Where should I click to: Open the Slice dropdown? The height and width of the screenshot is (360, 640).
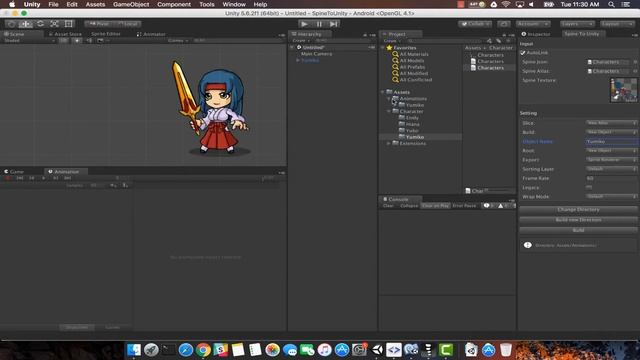(x=611, y=123)
